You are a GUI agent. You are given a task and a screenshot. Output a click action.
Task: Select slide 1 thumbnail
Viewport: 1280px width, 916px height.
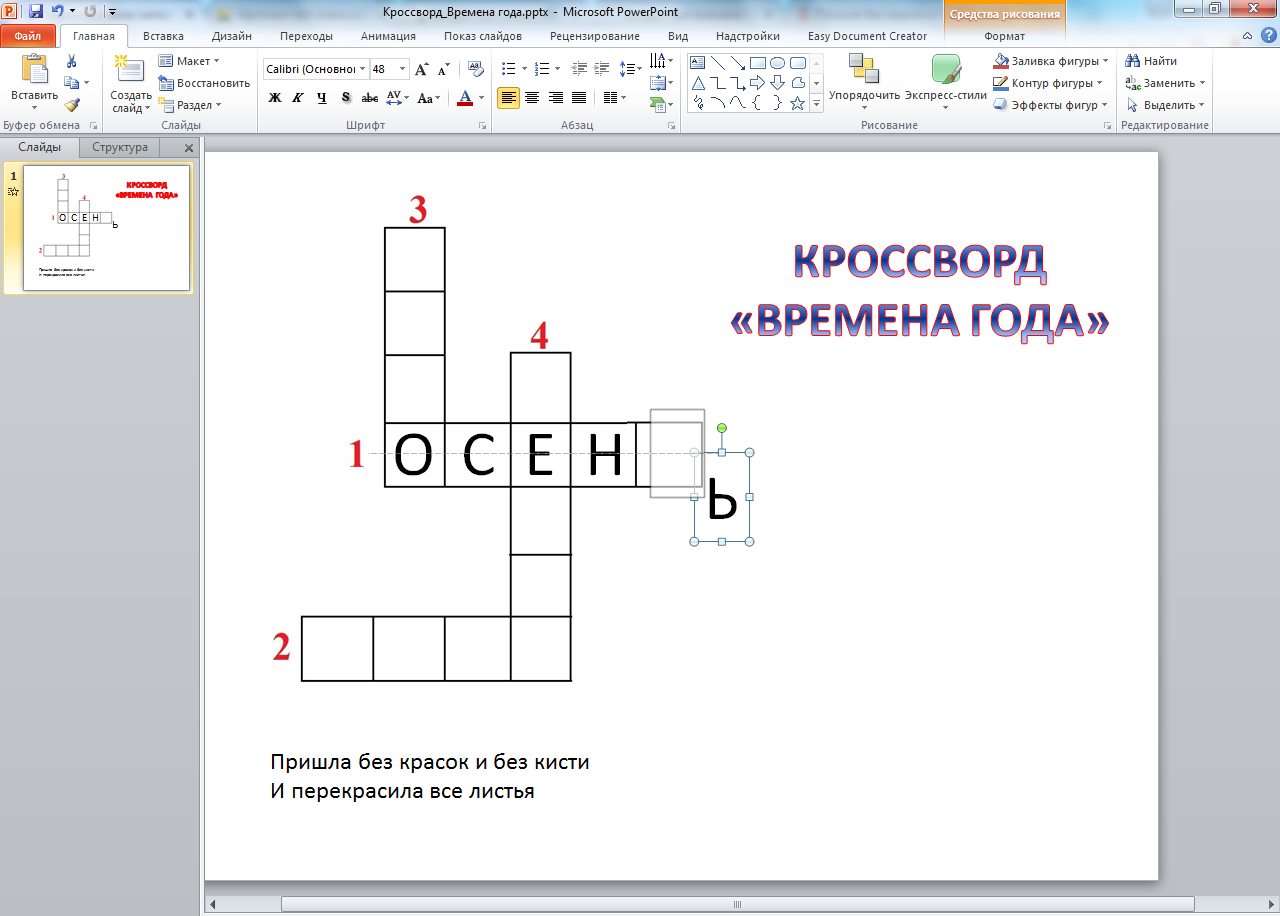107,228
